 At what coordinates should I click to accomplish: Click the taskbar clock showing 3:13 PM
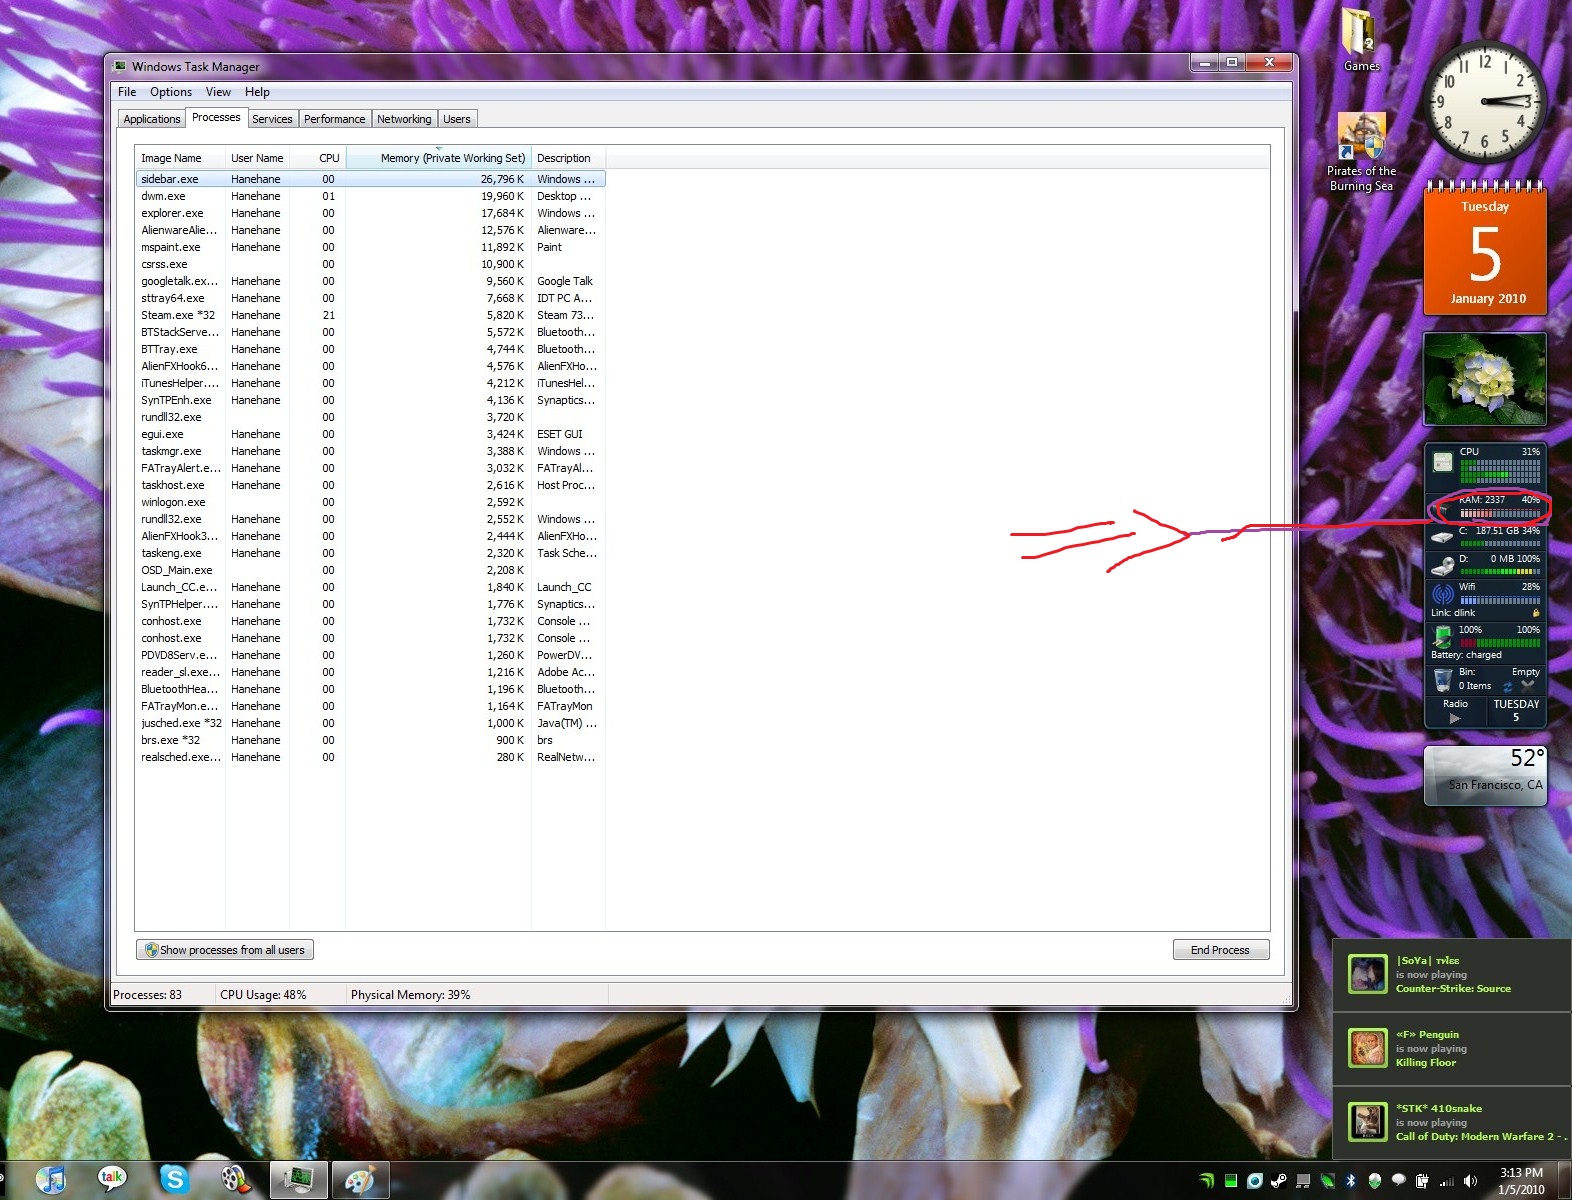1521,1181
